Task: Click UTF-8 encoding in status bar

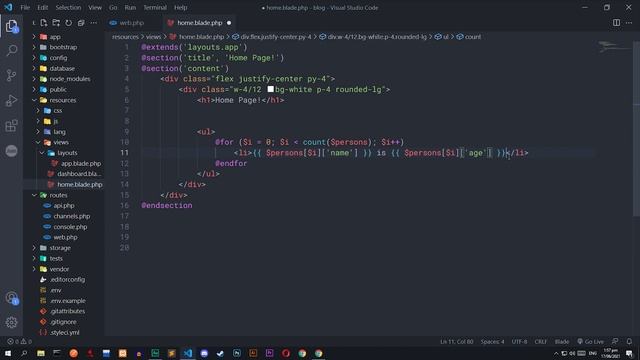Action: (519, 342)
